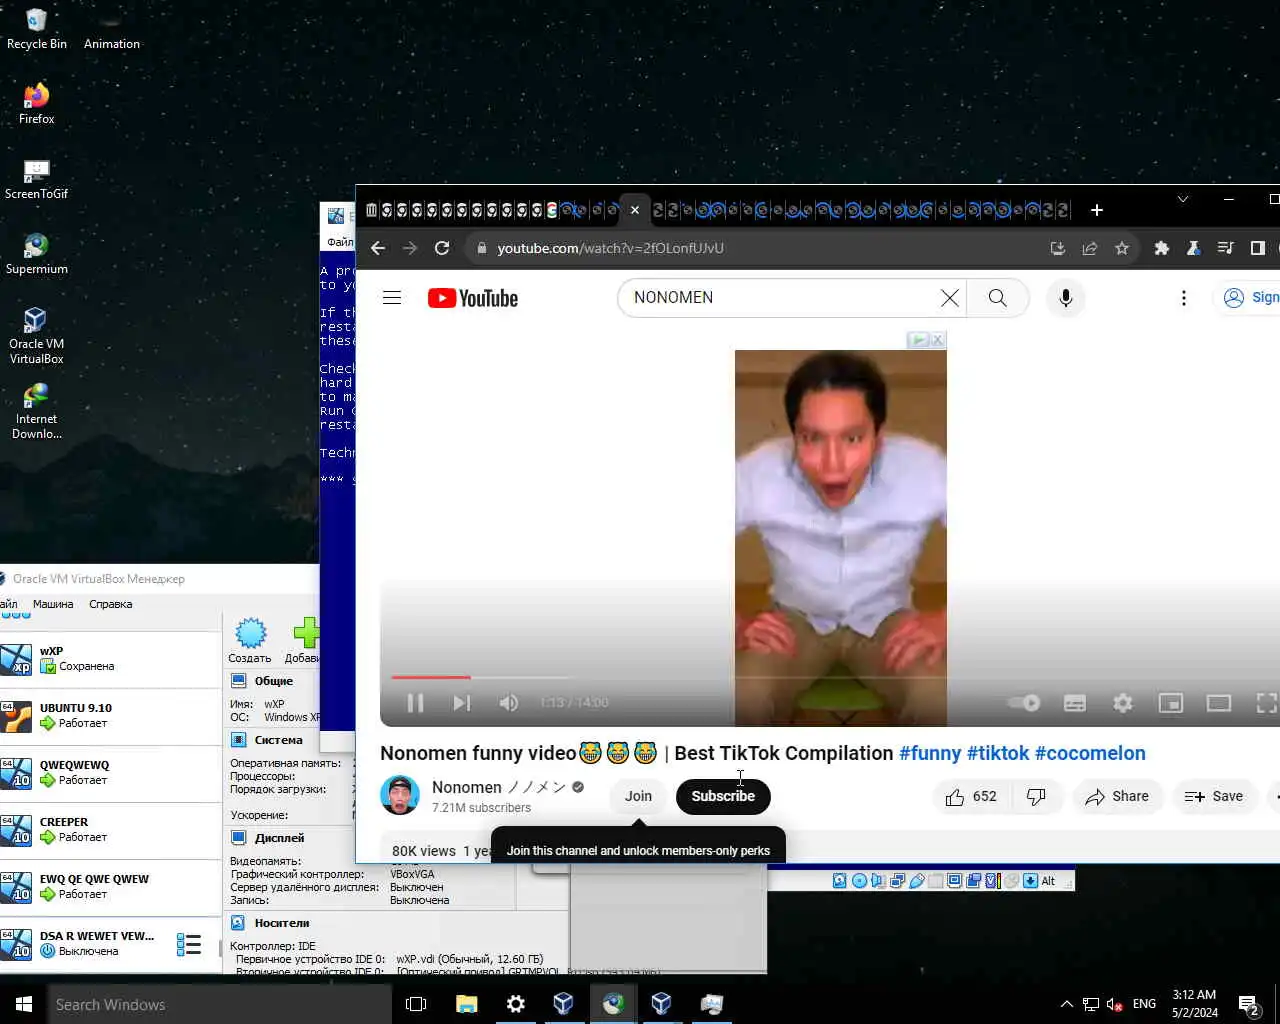The height and width of the screenshot is (1024, 1280).
Task: Subscribe to the Nonomen channel
Action: (723, 797)
